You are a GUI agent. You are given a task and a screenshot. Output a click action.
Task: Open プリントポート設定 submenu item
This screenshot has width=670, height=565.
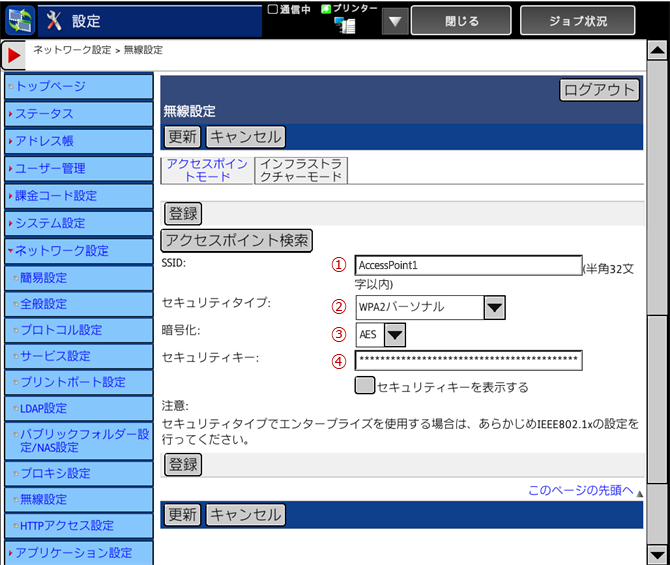[79, 382]
